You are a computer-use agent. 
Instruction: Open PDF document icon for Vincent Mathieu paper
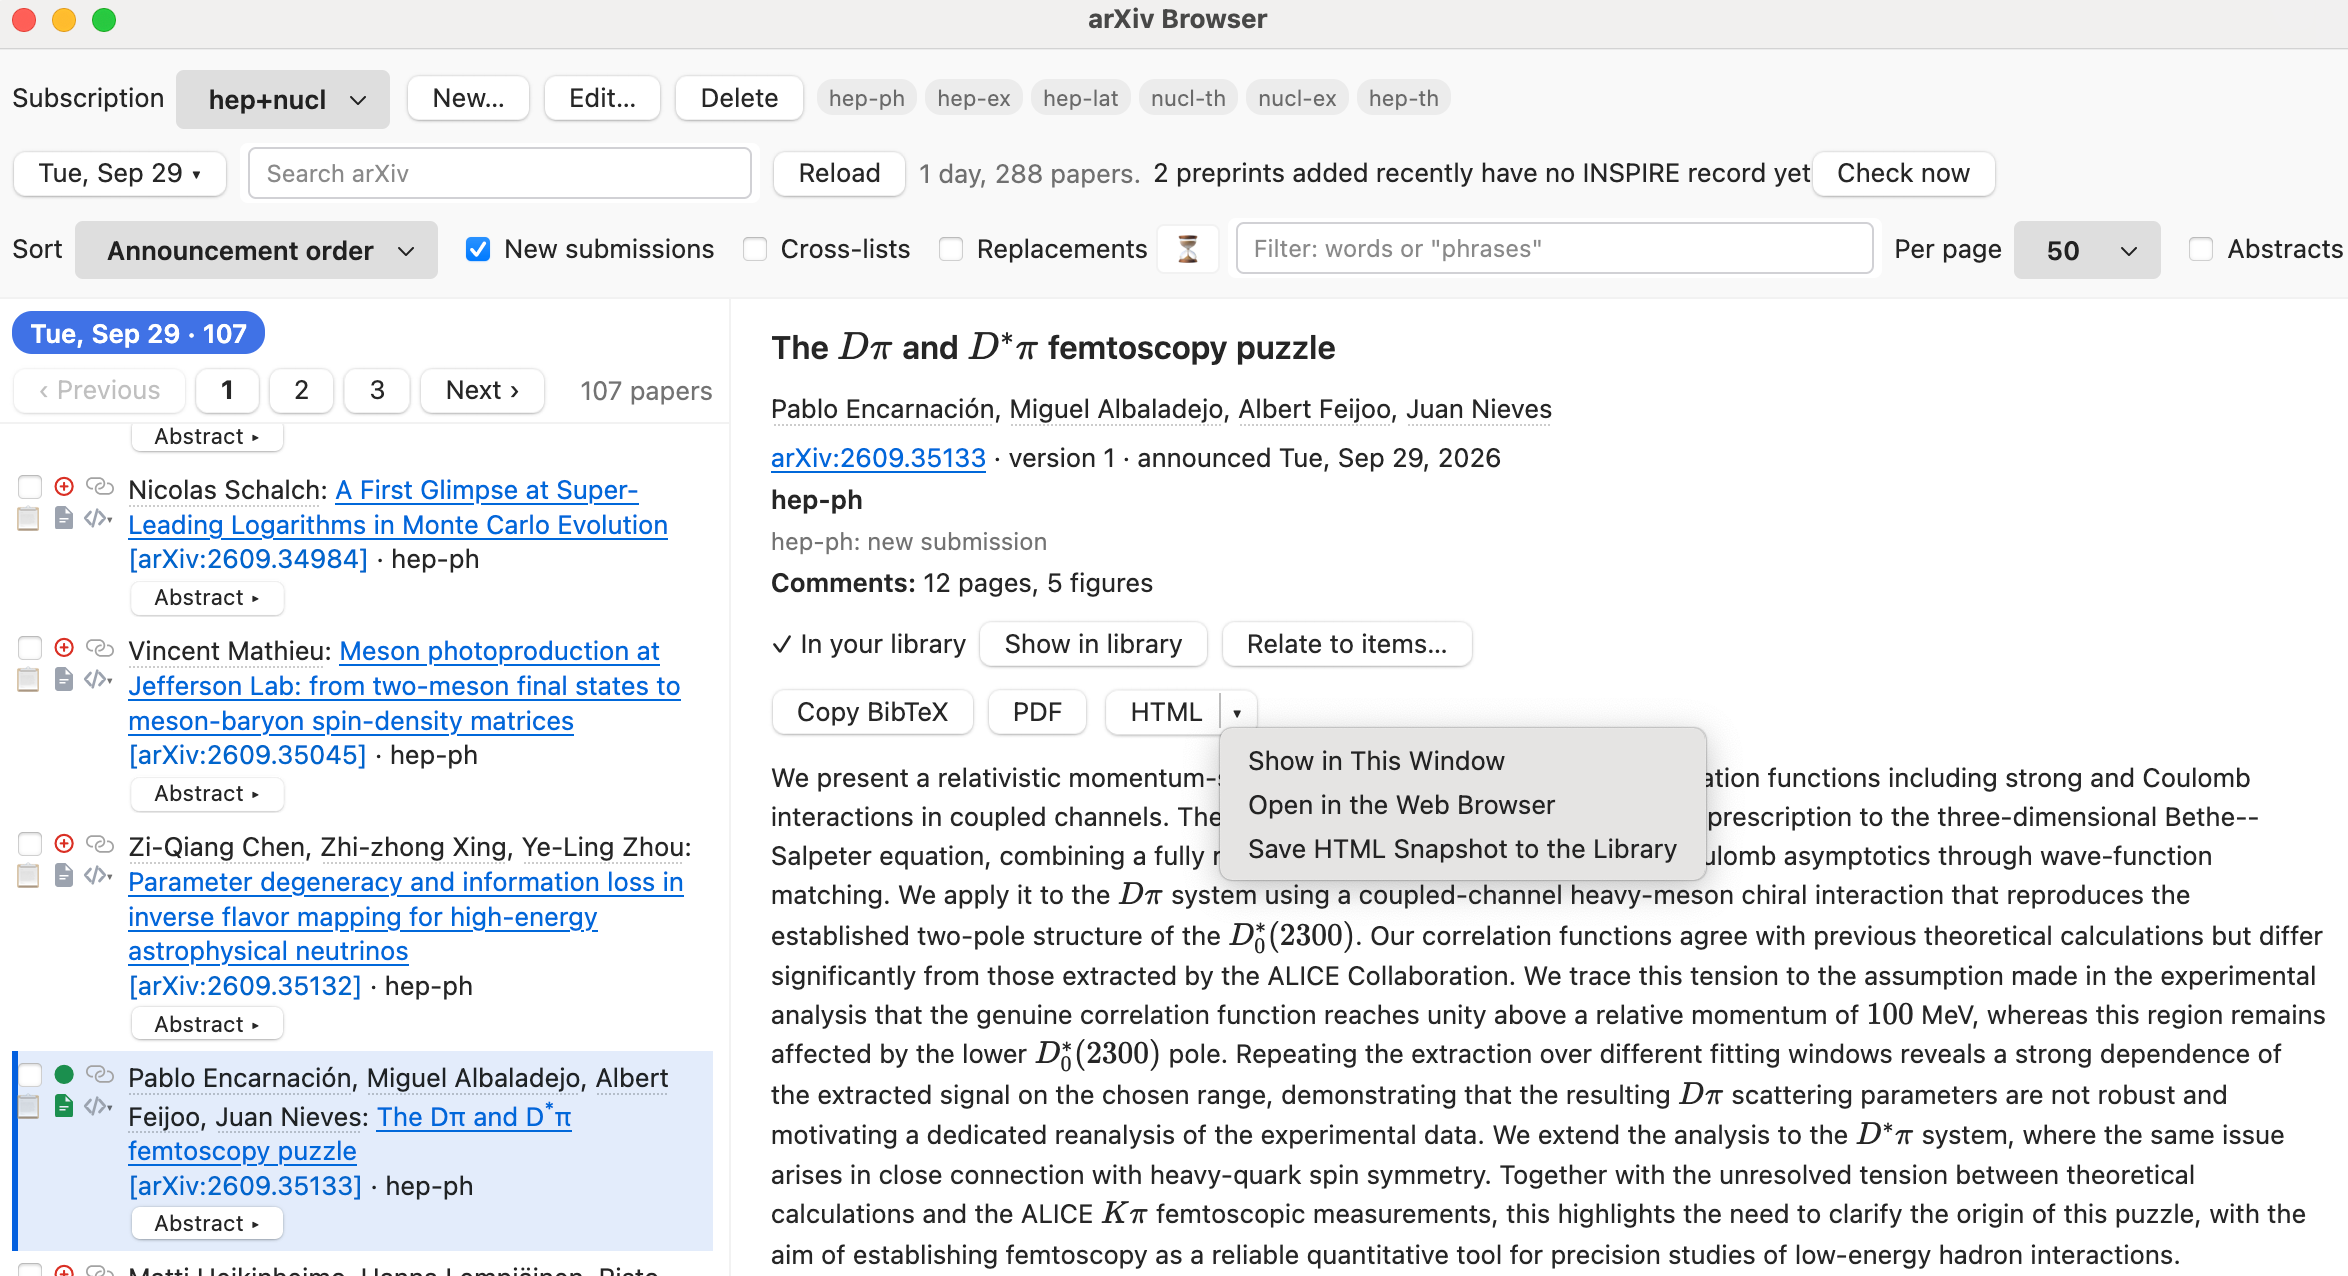[x=64, y=679]
